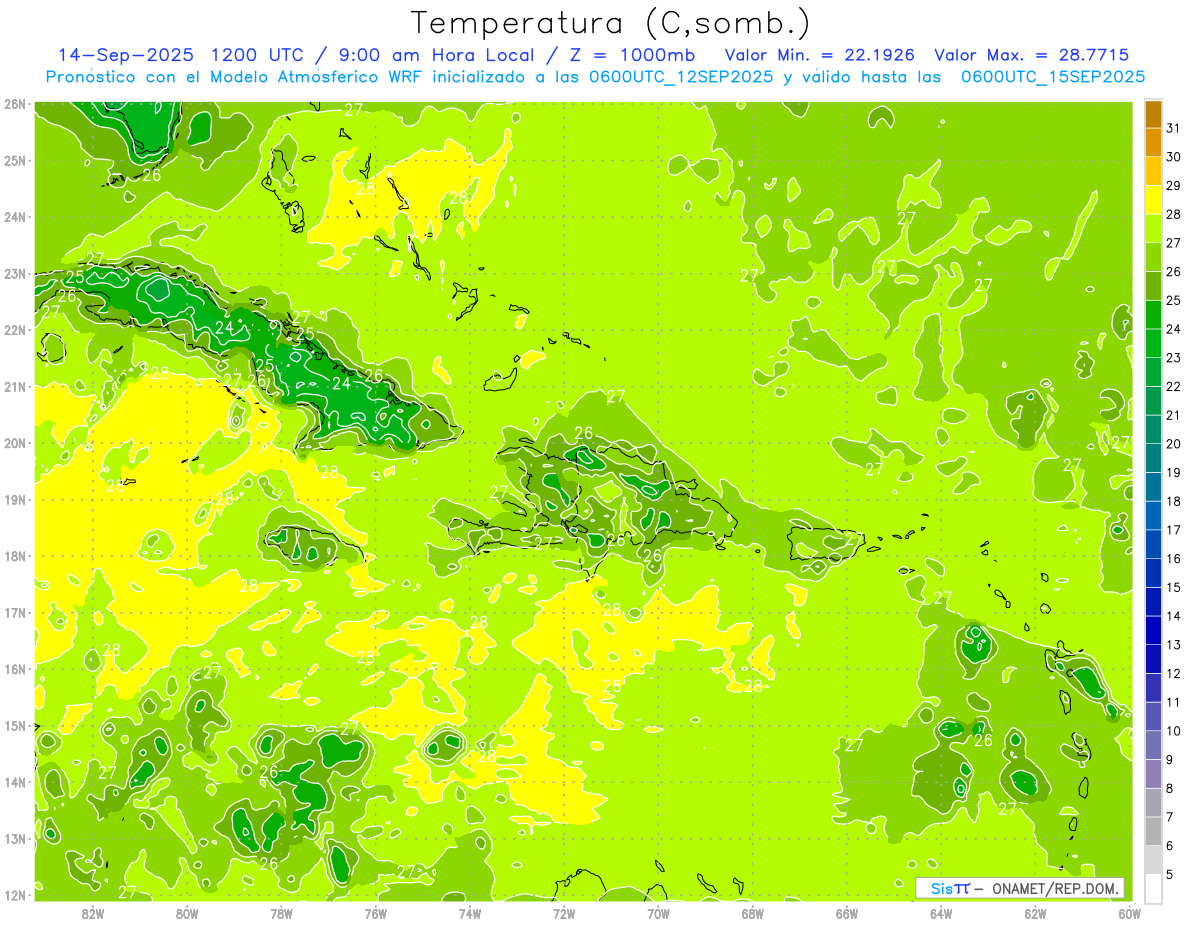
Task: Click the '82W' longitude axis label
Action: tap(93, 913)
